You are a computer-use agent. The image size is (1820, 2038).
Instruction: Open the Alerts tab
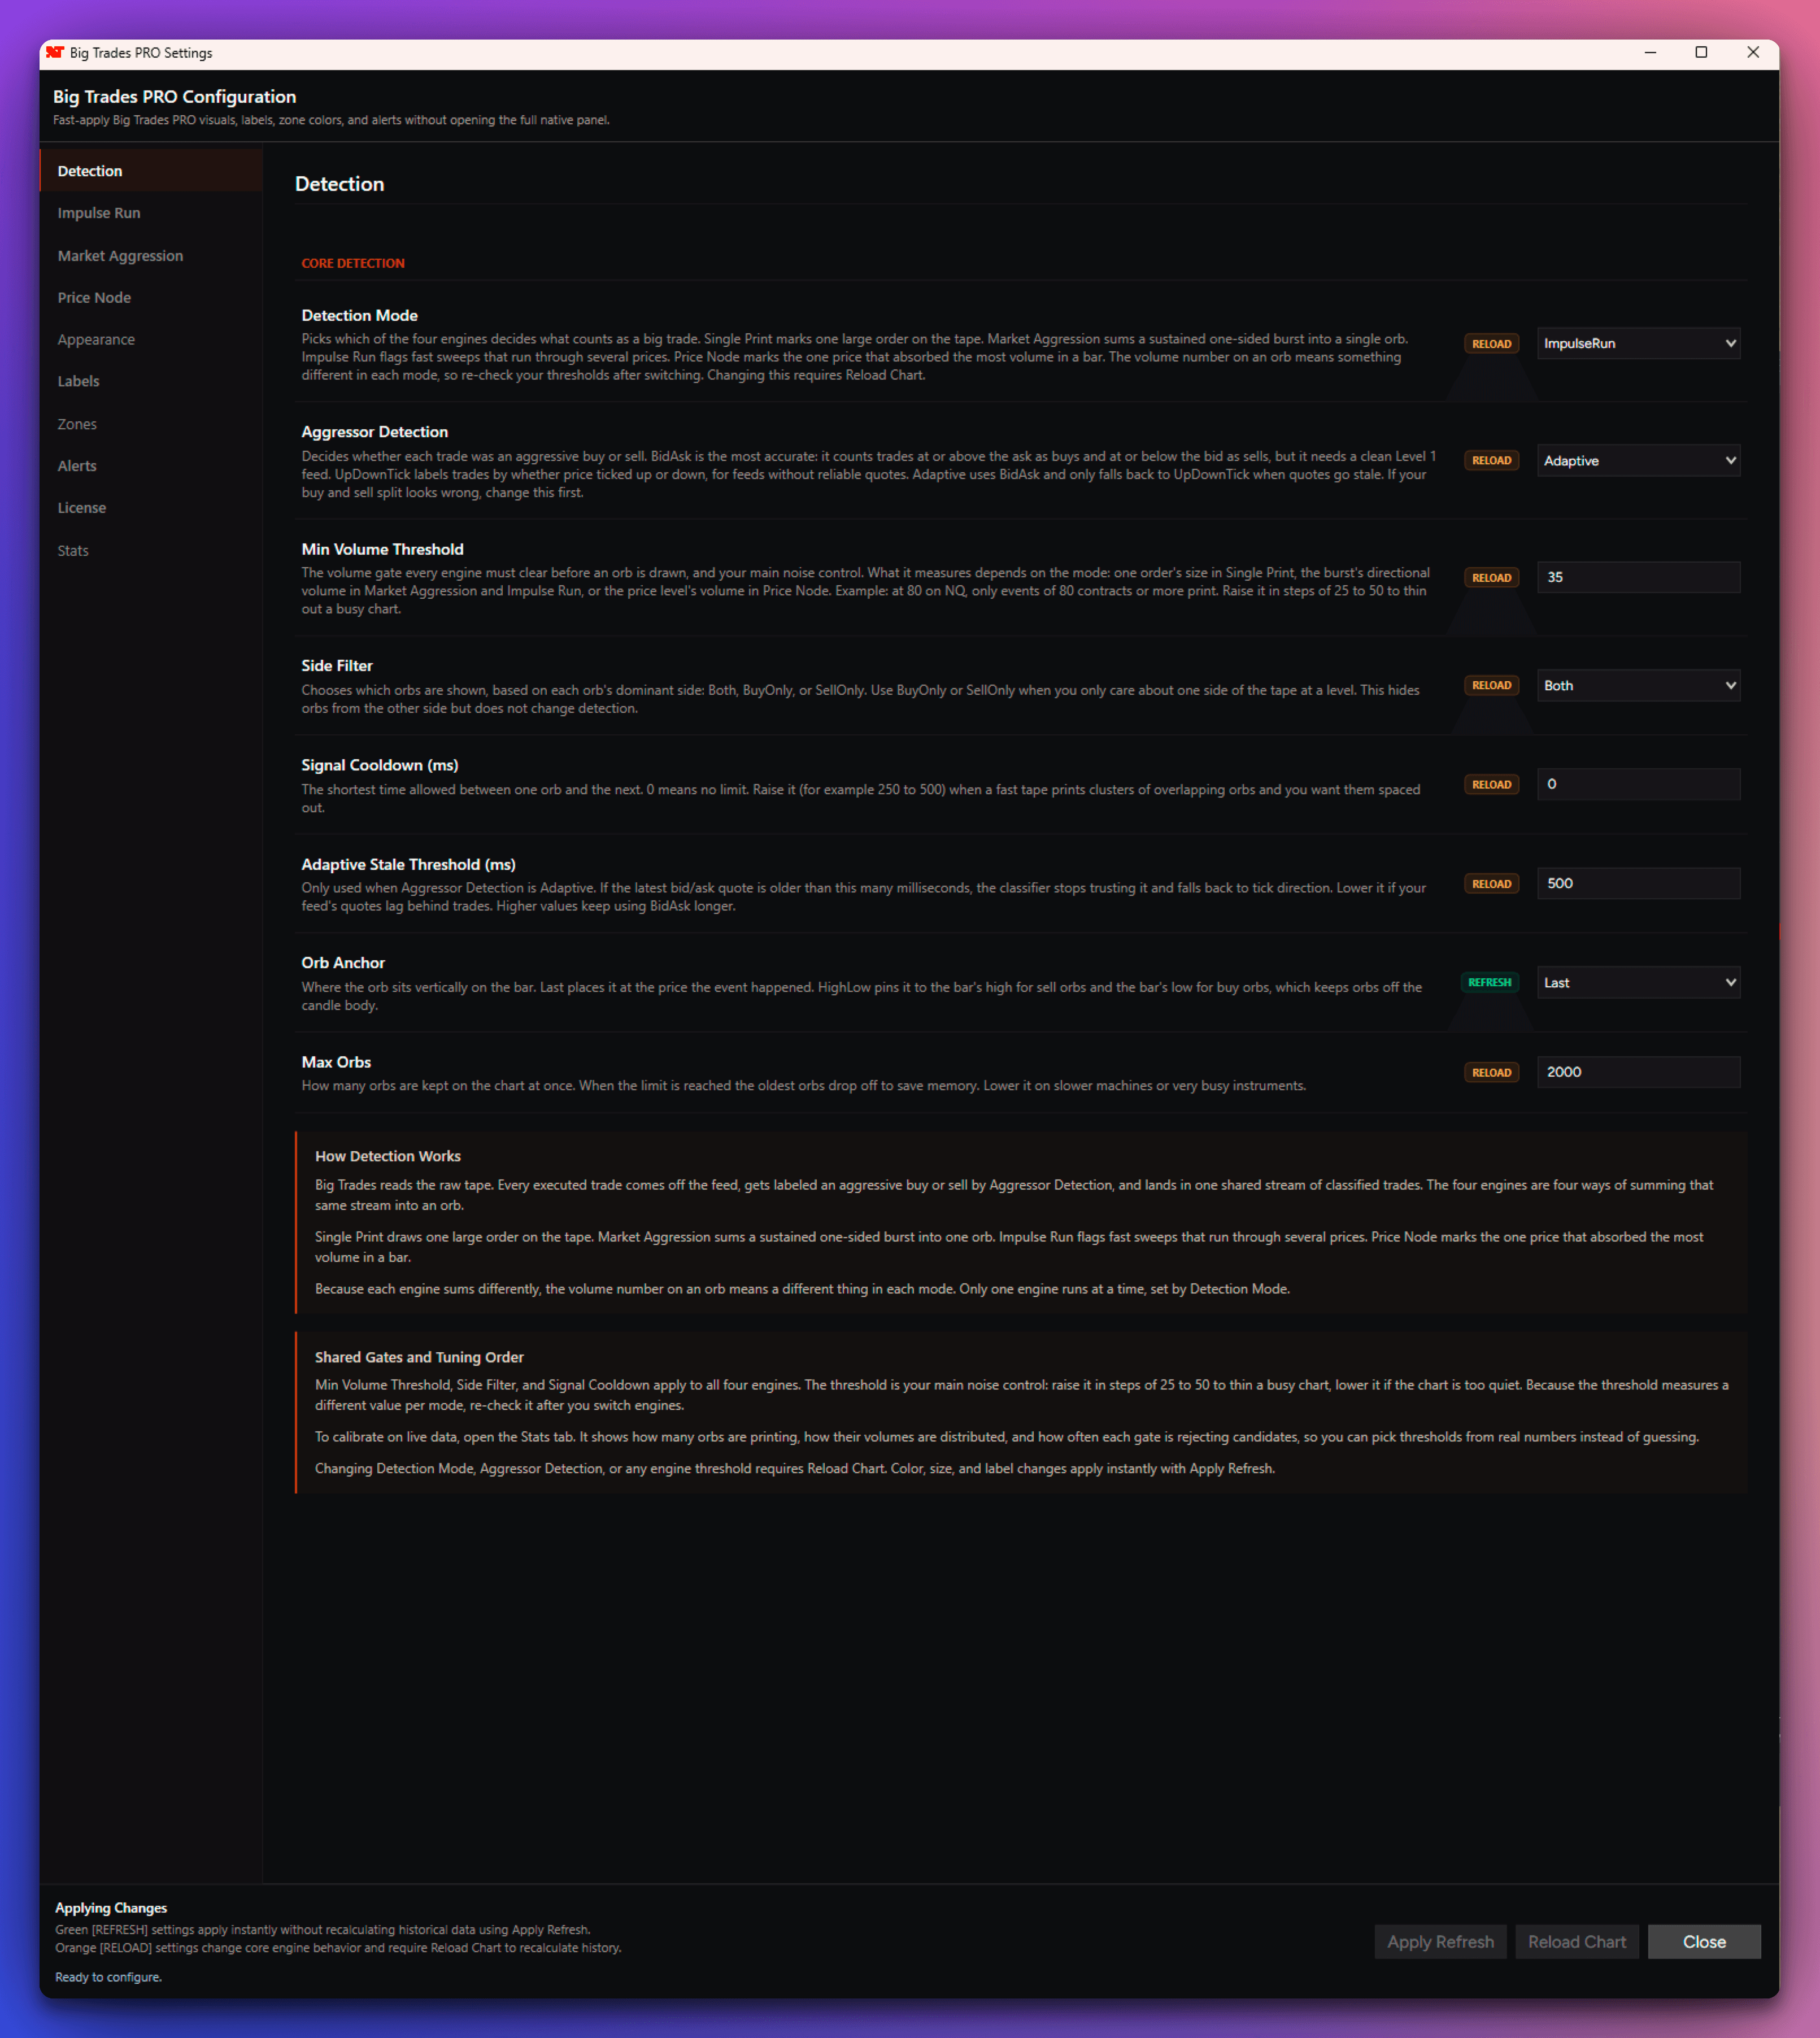click(151, 466)
